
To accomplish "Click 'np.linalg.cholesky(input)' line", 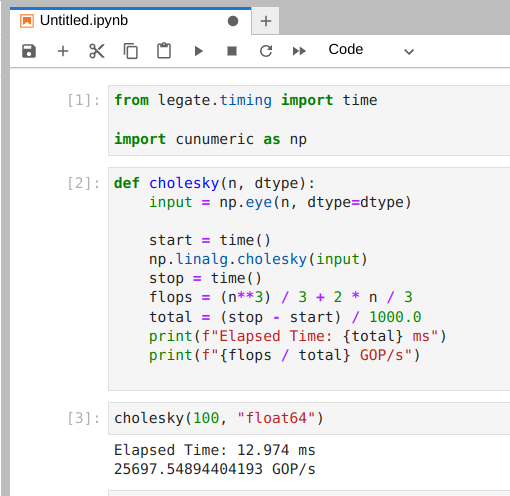I will point(258,259).
